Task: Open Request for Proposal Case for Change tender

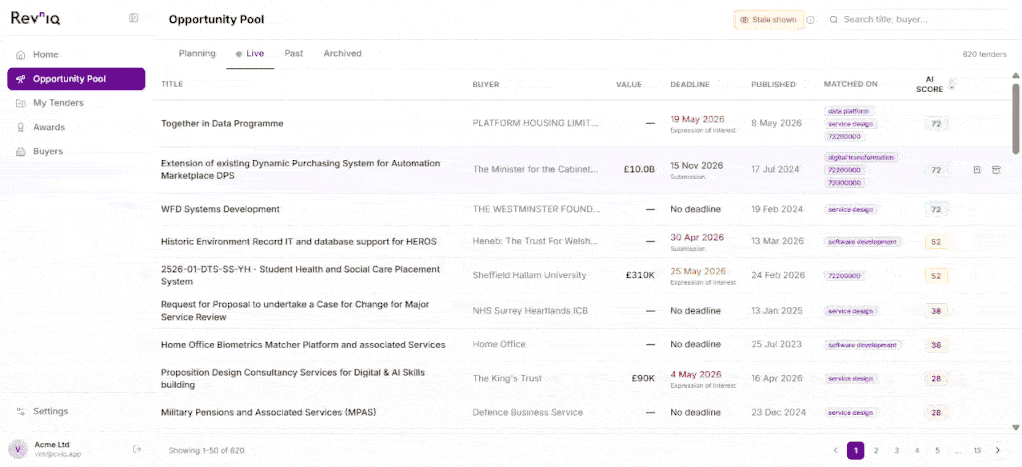Action: pyautogui.click(x=295, y=310)
